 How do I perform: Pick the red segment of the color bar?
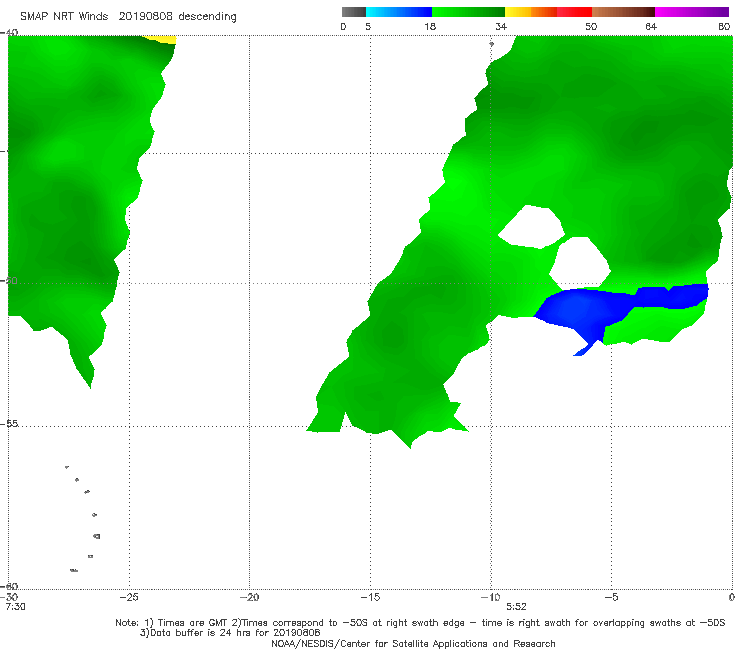[x=574, y=12]
